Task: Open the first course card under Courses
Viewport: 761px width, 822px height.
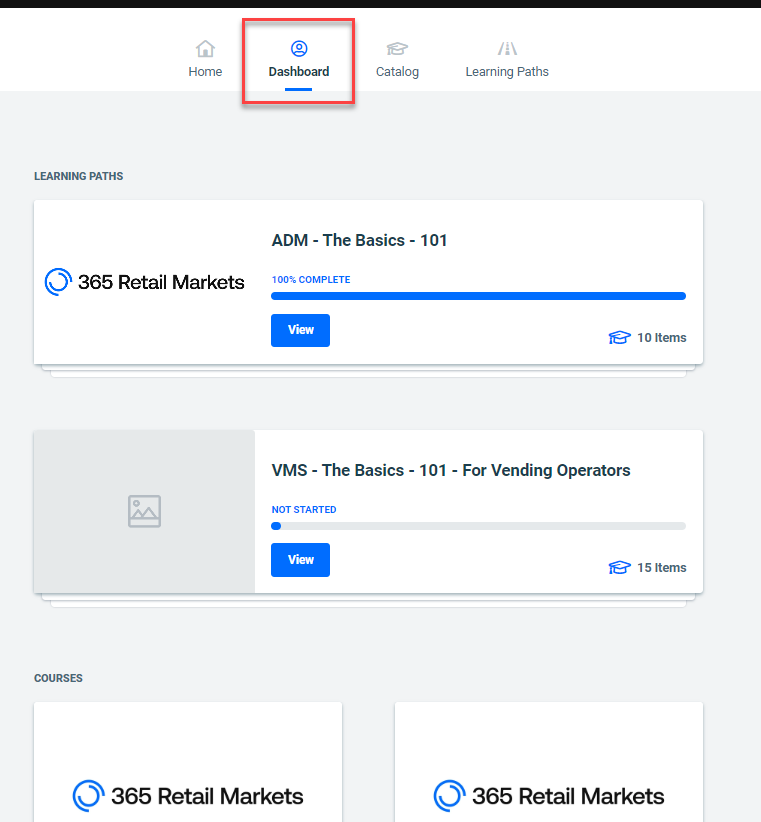Action: [x=188, y=762]
